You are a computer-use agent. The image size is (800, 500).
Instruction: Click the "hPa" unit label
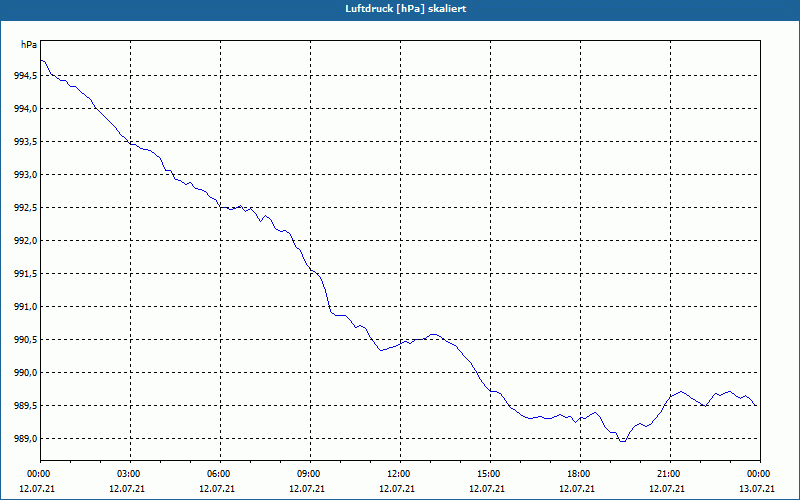[x=29, y=45]
